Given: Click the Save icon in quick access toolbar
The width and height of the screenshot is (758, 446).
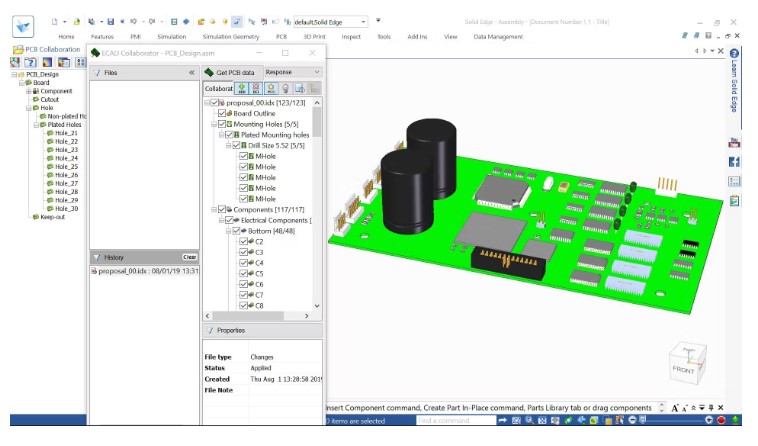Looking at the screenshot, I should click(x=108, y=21).
